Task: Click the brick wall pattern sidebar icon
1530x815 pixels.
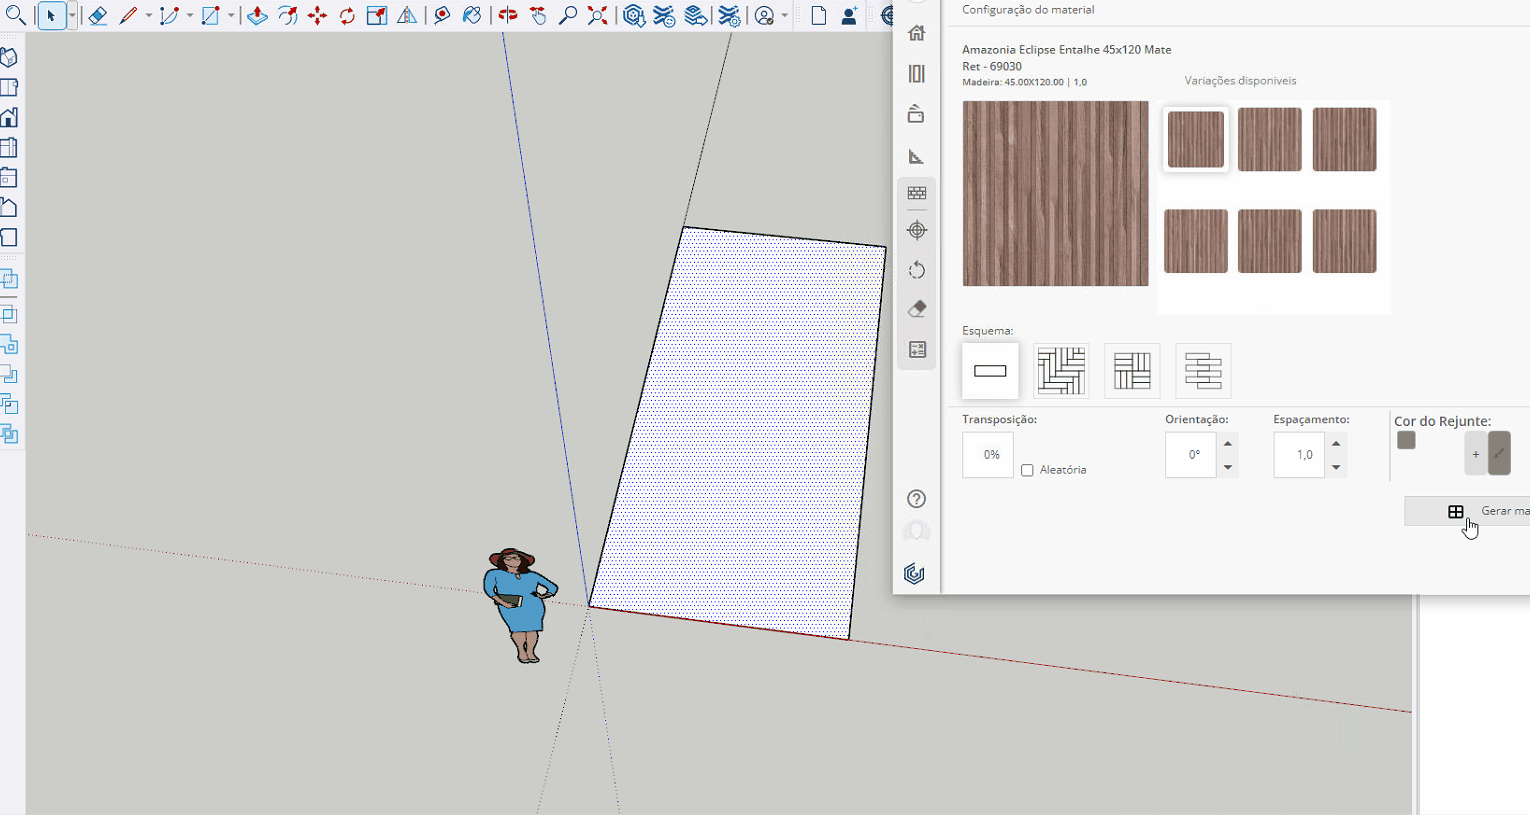Action: coord(916,193)
